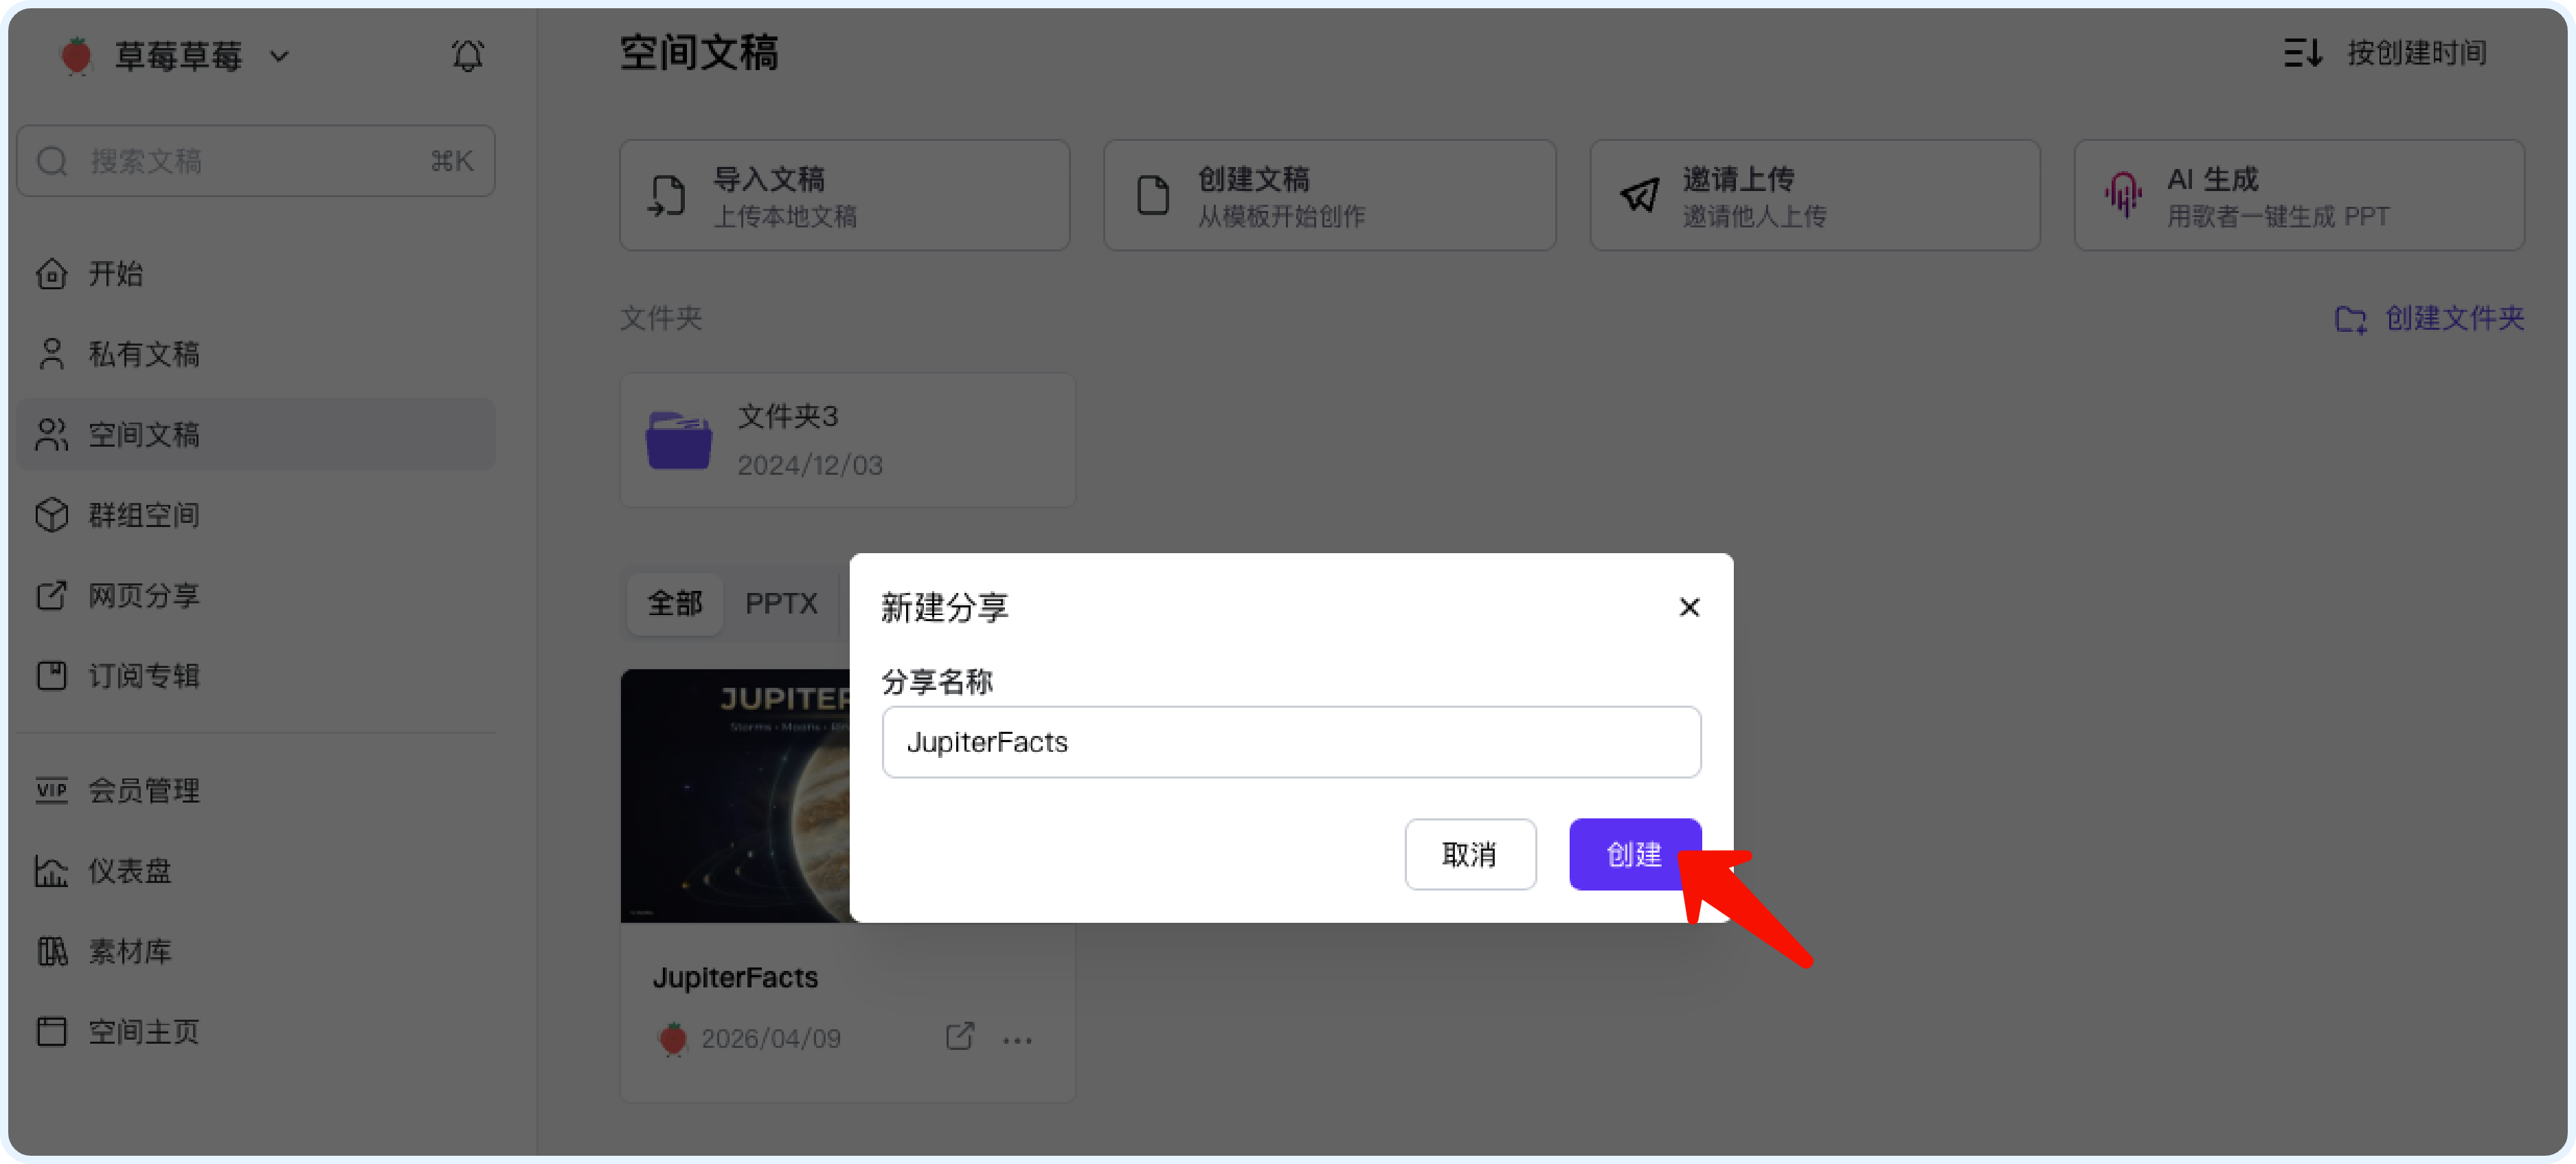Select the 全部 filter tab
Viewport: 2576px width, 1164px height.
(675, 603)
